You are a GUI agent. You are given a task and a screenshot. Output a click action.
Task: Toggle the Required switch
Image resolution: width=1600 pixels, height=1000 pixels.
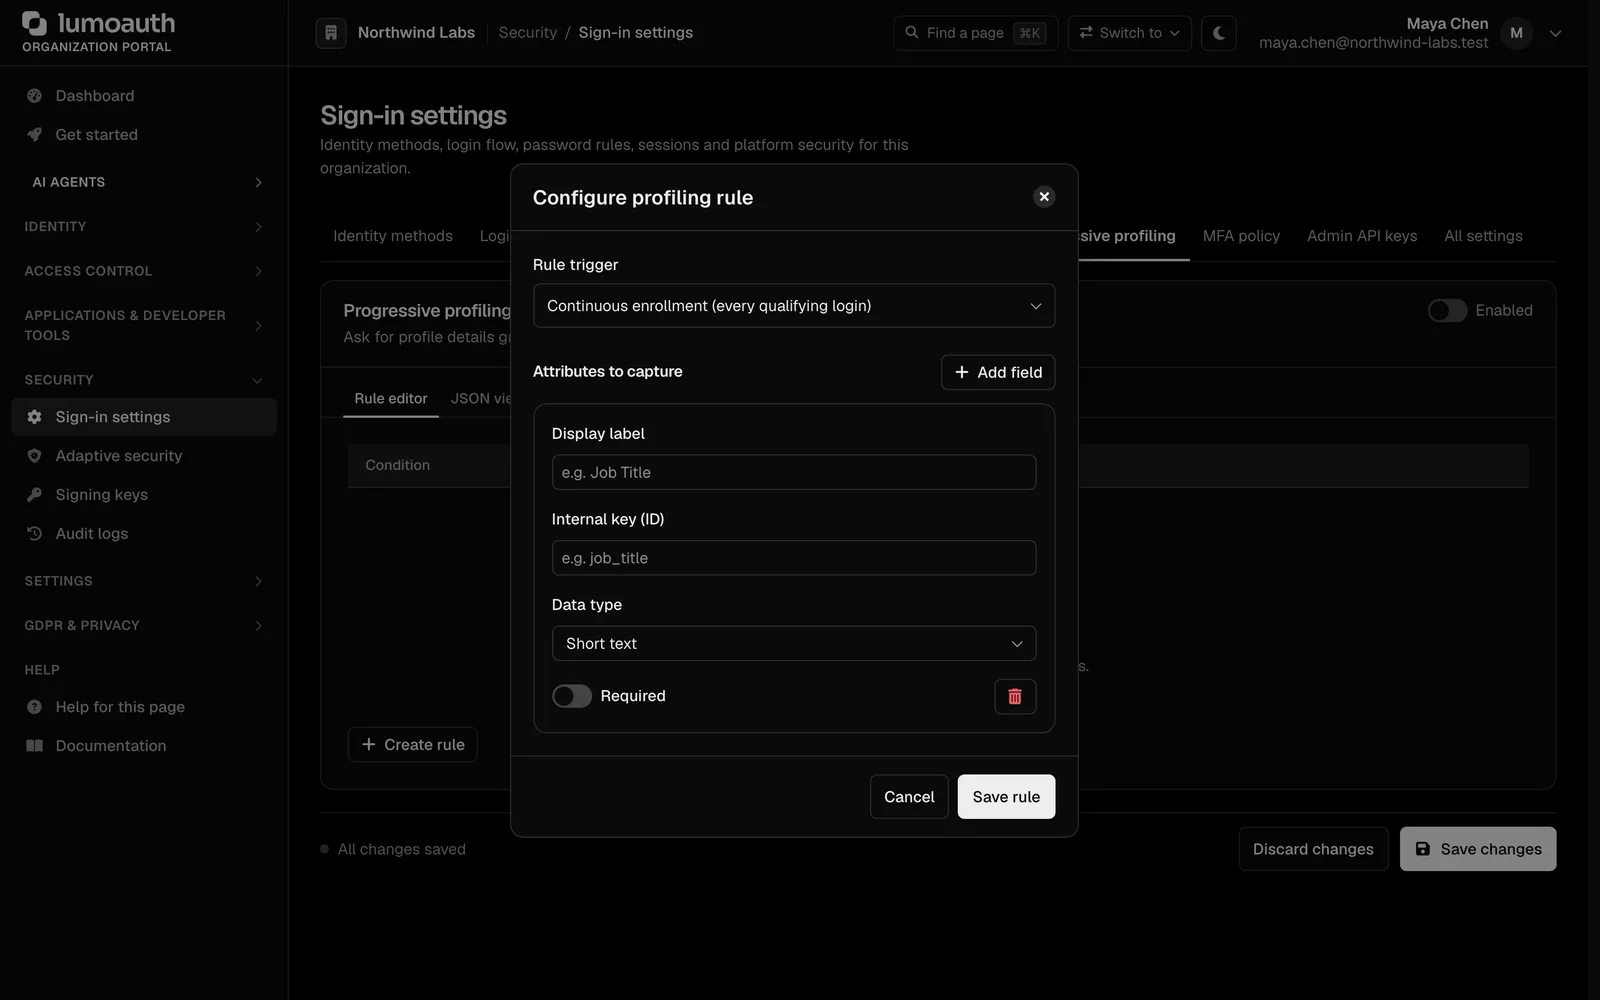(x=572, y=696)
